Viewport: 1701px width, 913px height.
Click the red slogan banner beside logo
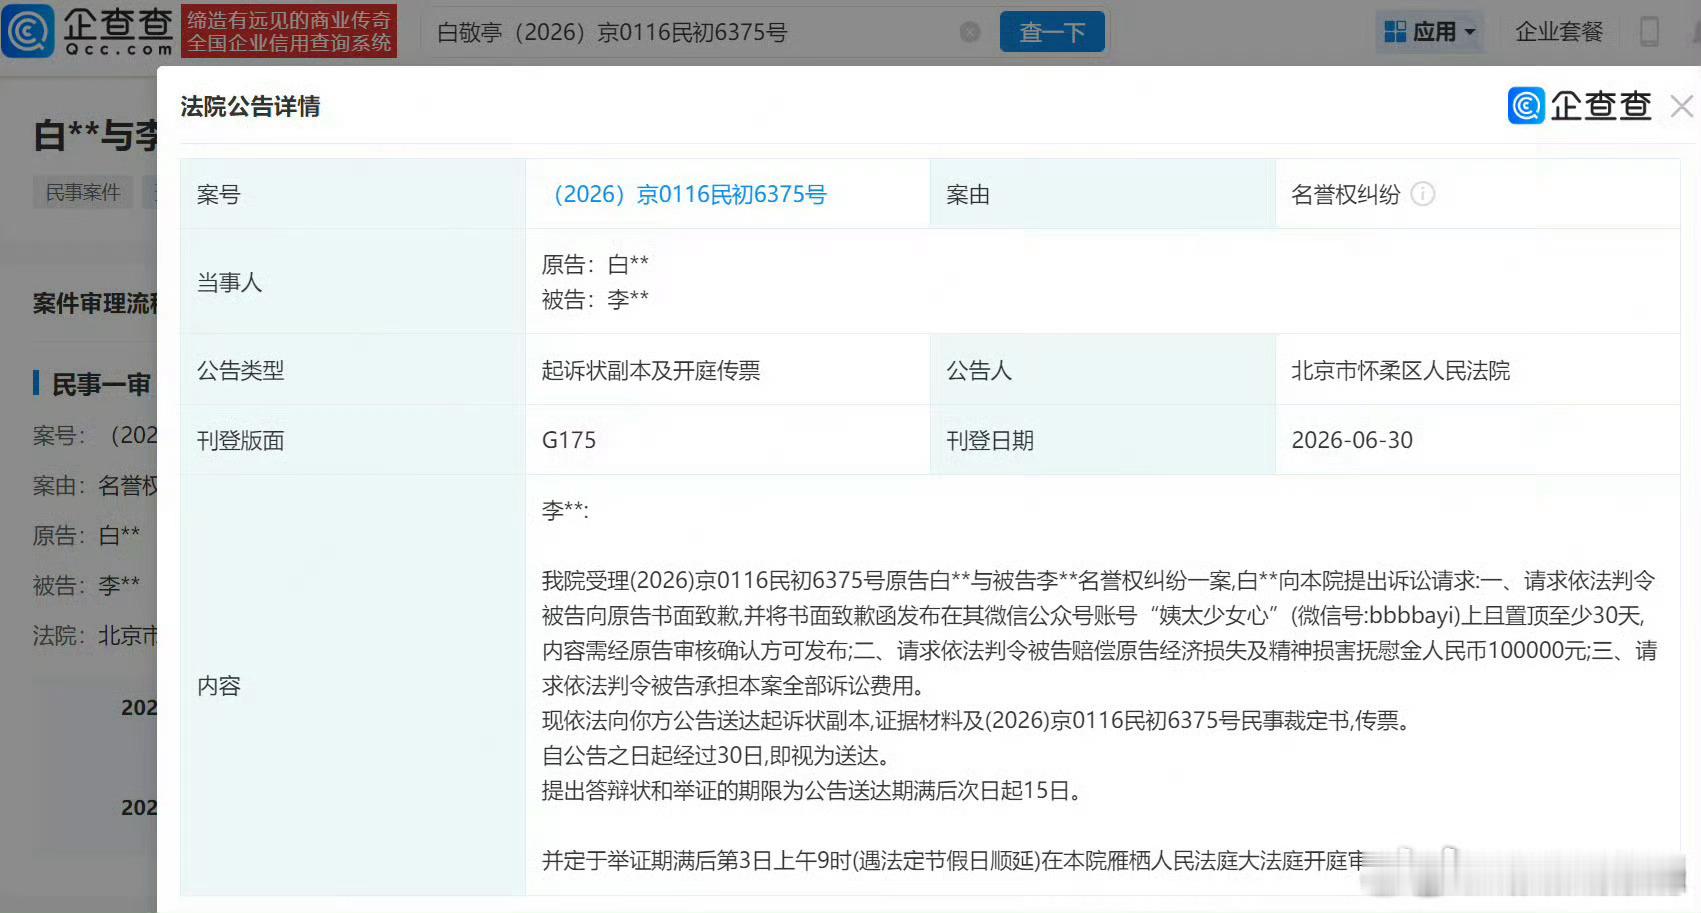click(x=289, y=31)
